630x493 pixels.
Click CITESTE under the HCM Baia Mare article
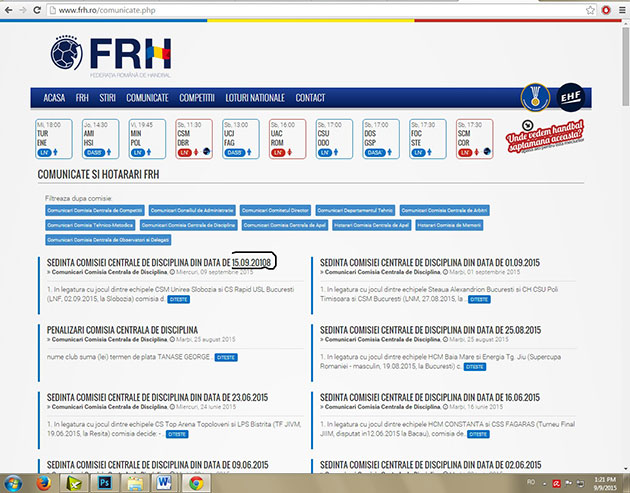coord(475,367)
